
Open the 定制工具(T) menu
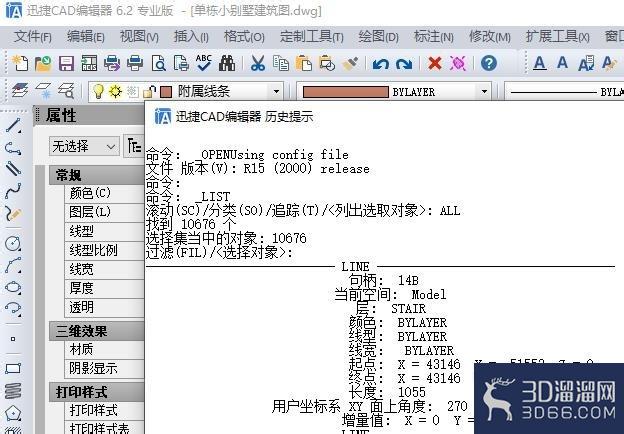(312, 37)
